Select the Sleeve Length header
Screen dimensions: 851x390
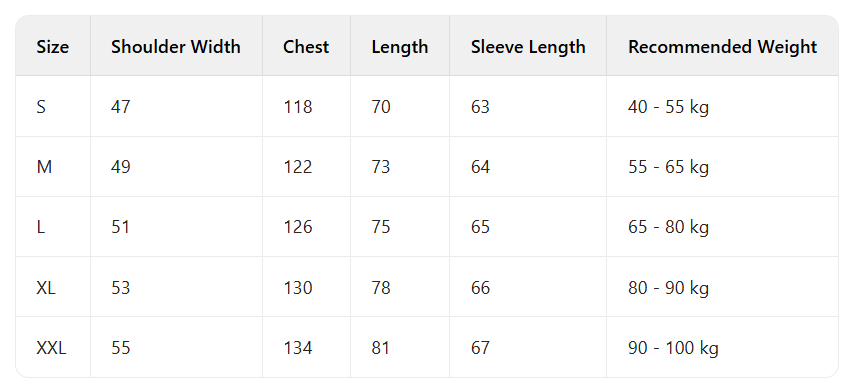pyautogui.click(x=528, y=47)
